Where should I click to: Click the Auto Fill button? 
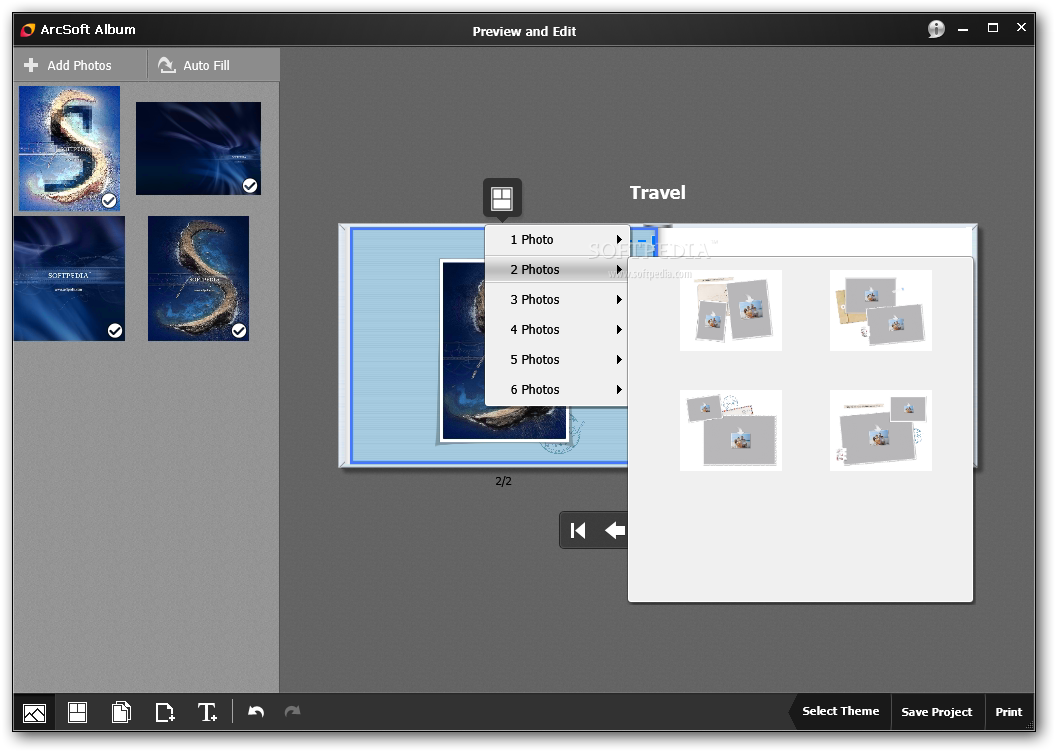click(213, 65)
